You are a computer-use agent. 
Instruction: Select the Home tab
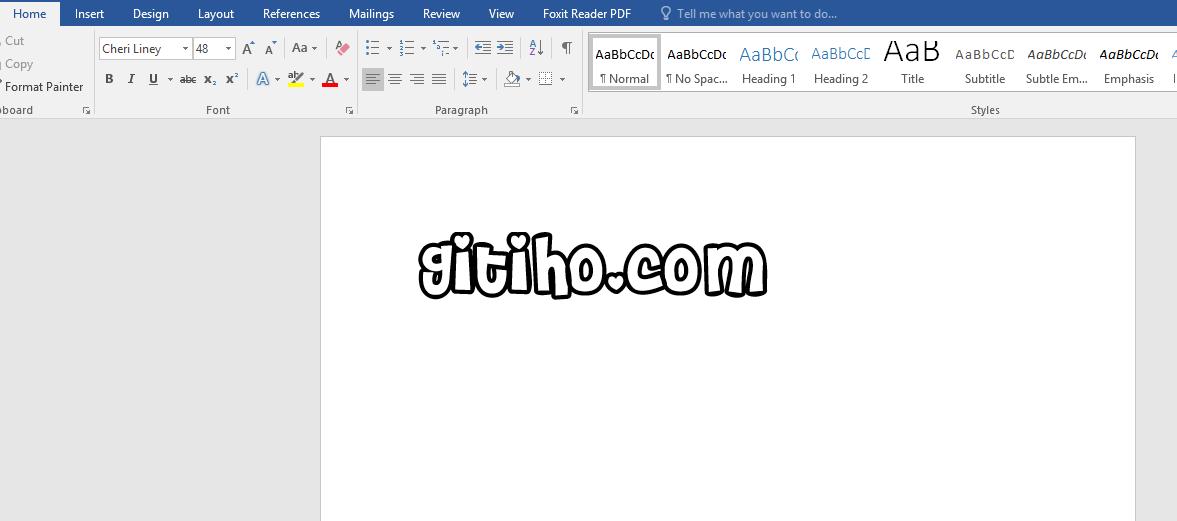[x=29, y=14]
